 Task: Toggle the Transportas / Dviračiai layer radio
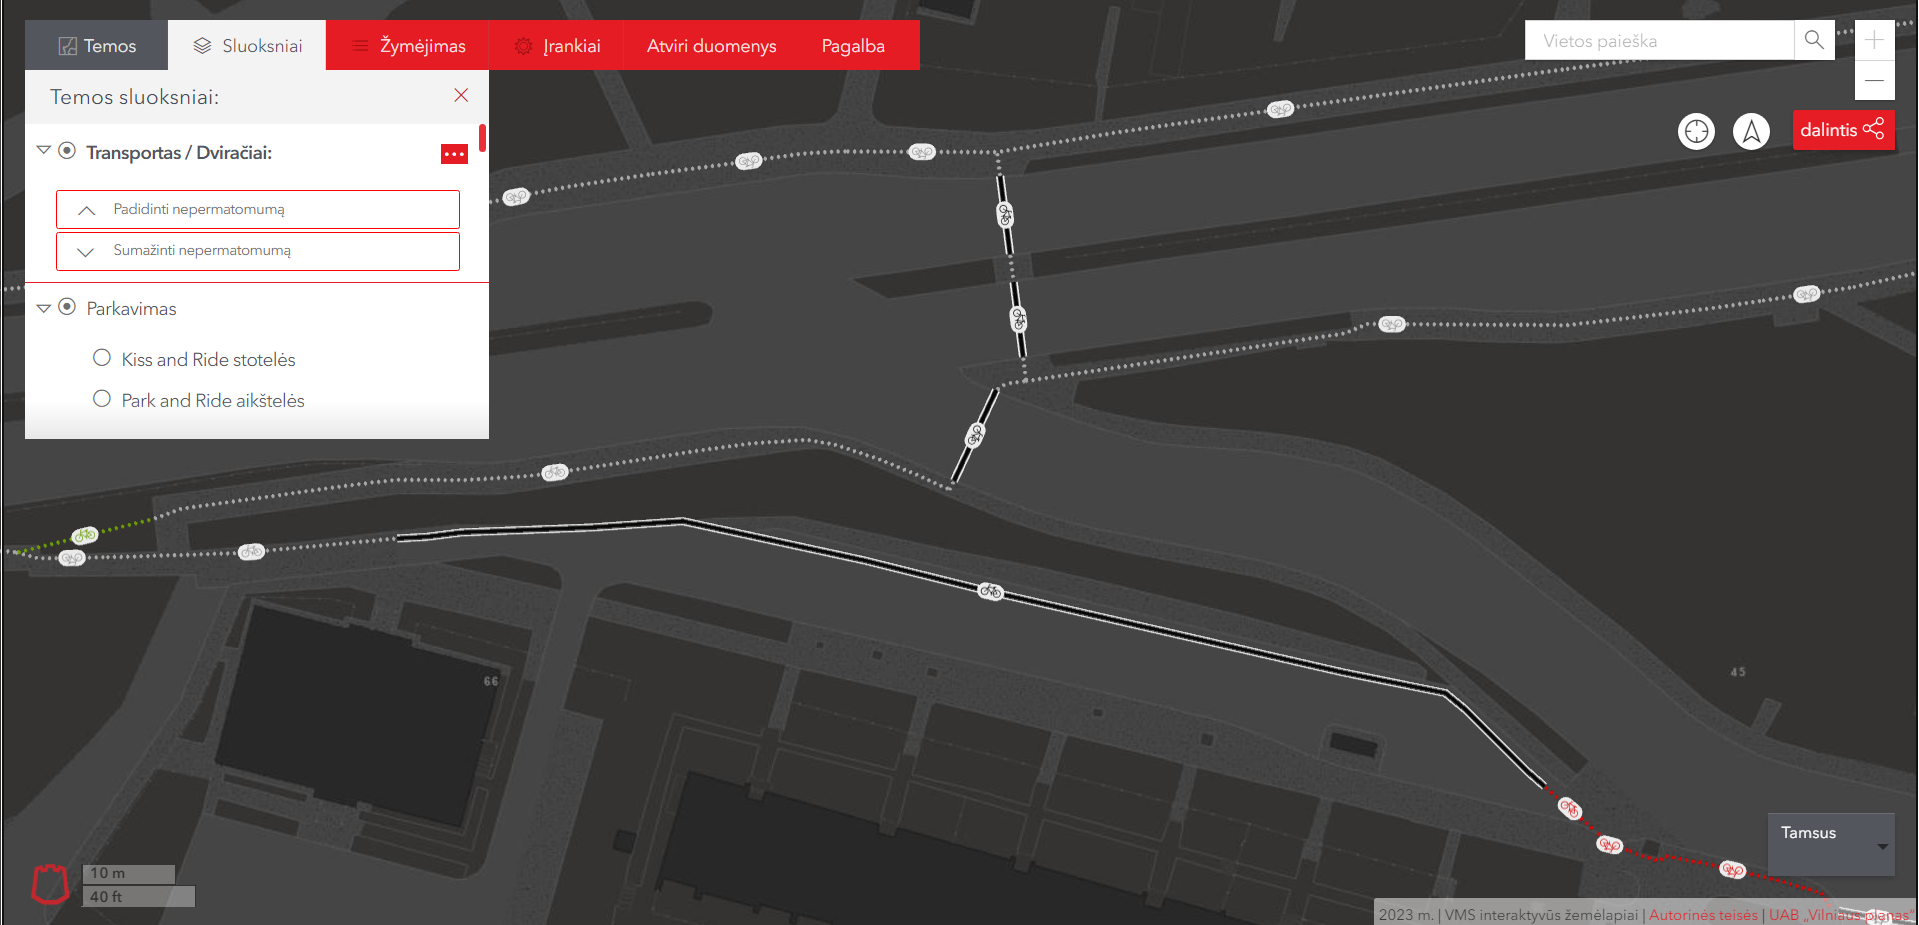(x=67, y=151)
